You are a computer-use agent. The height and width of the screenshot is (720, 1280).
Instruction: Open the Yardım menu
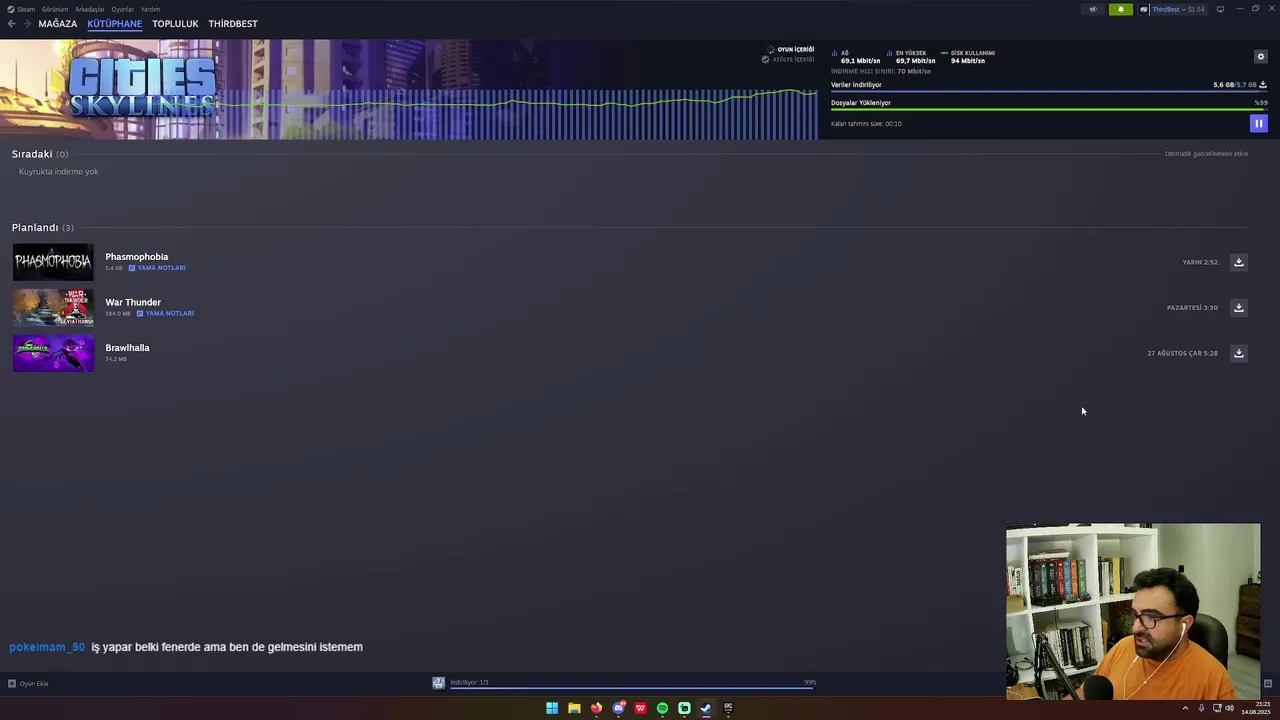coord(150,9)
